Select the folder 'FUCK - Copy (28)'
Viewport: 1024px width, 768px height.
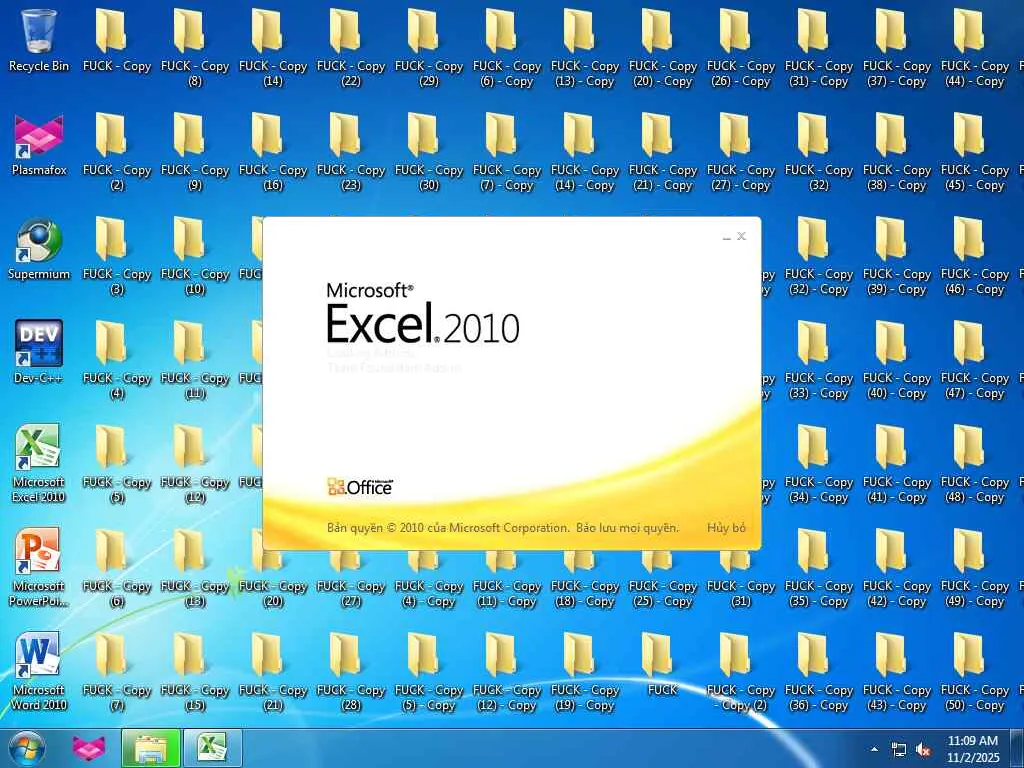click(x=351, y=671)
